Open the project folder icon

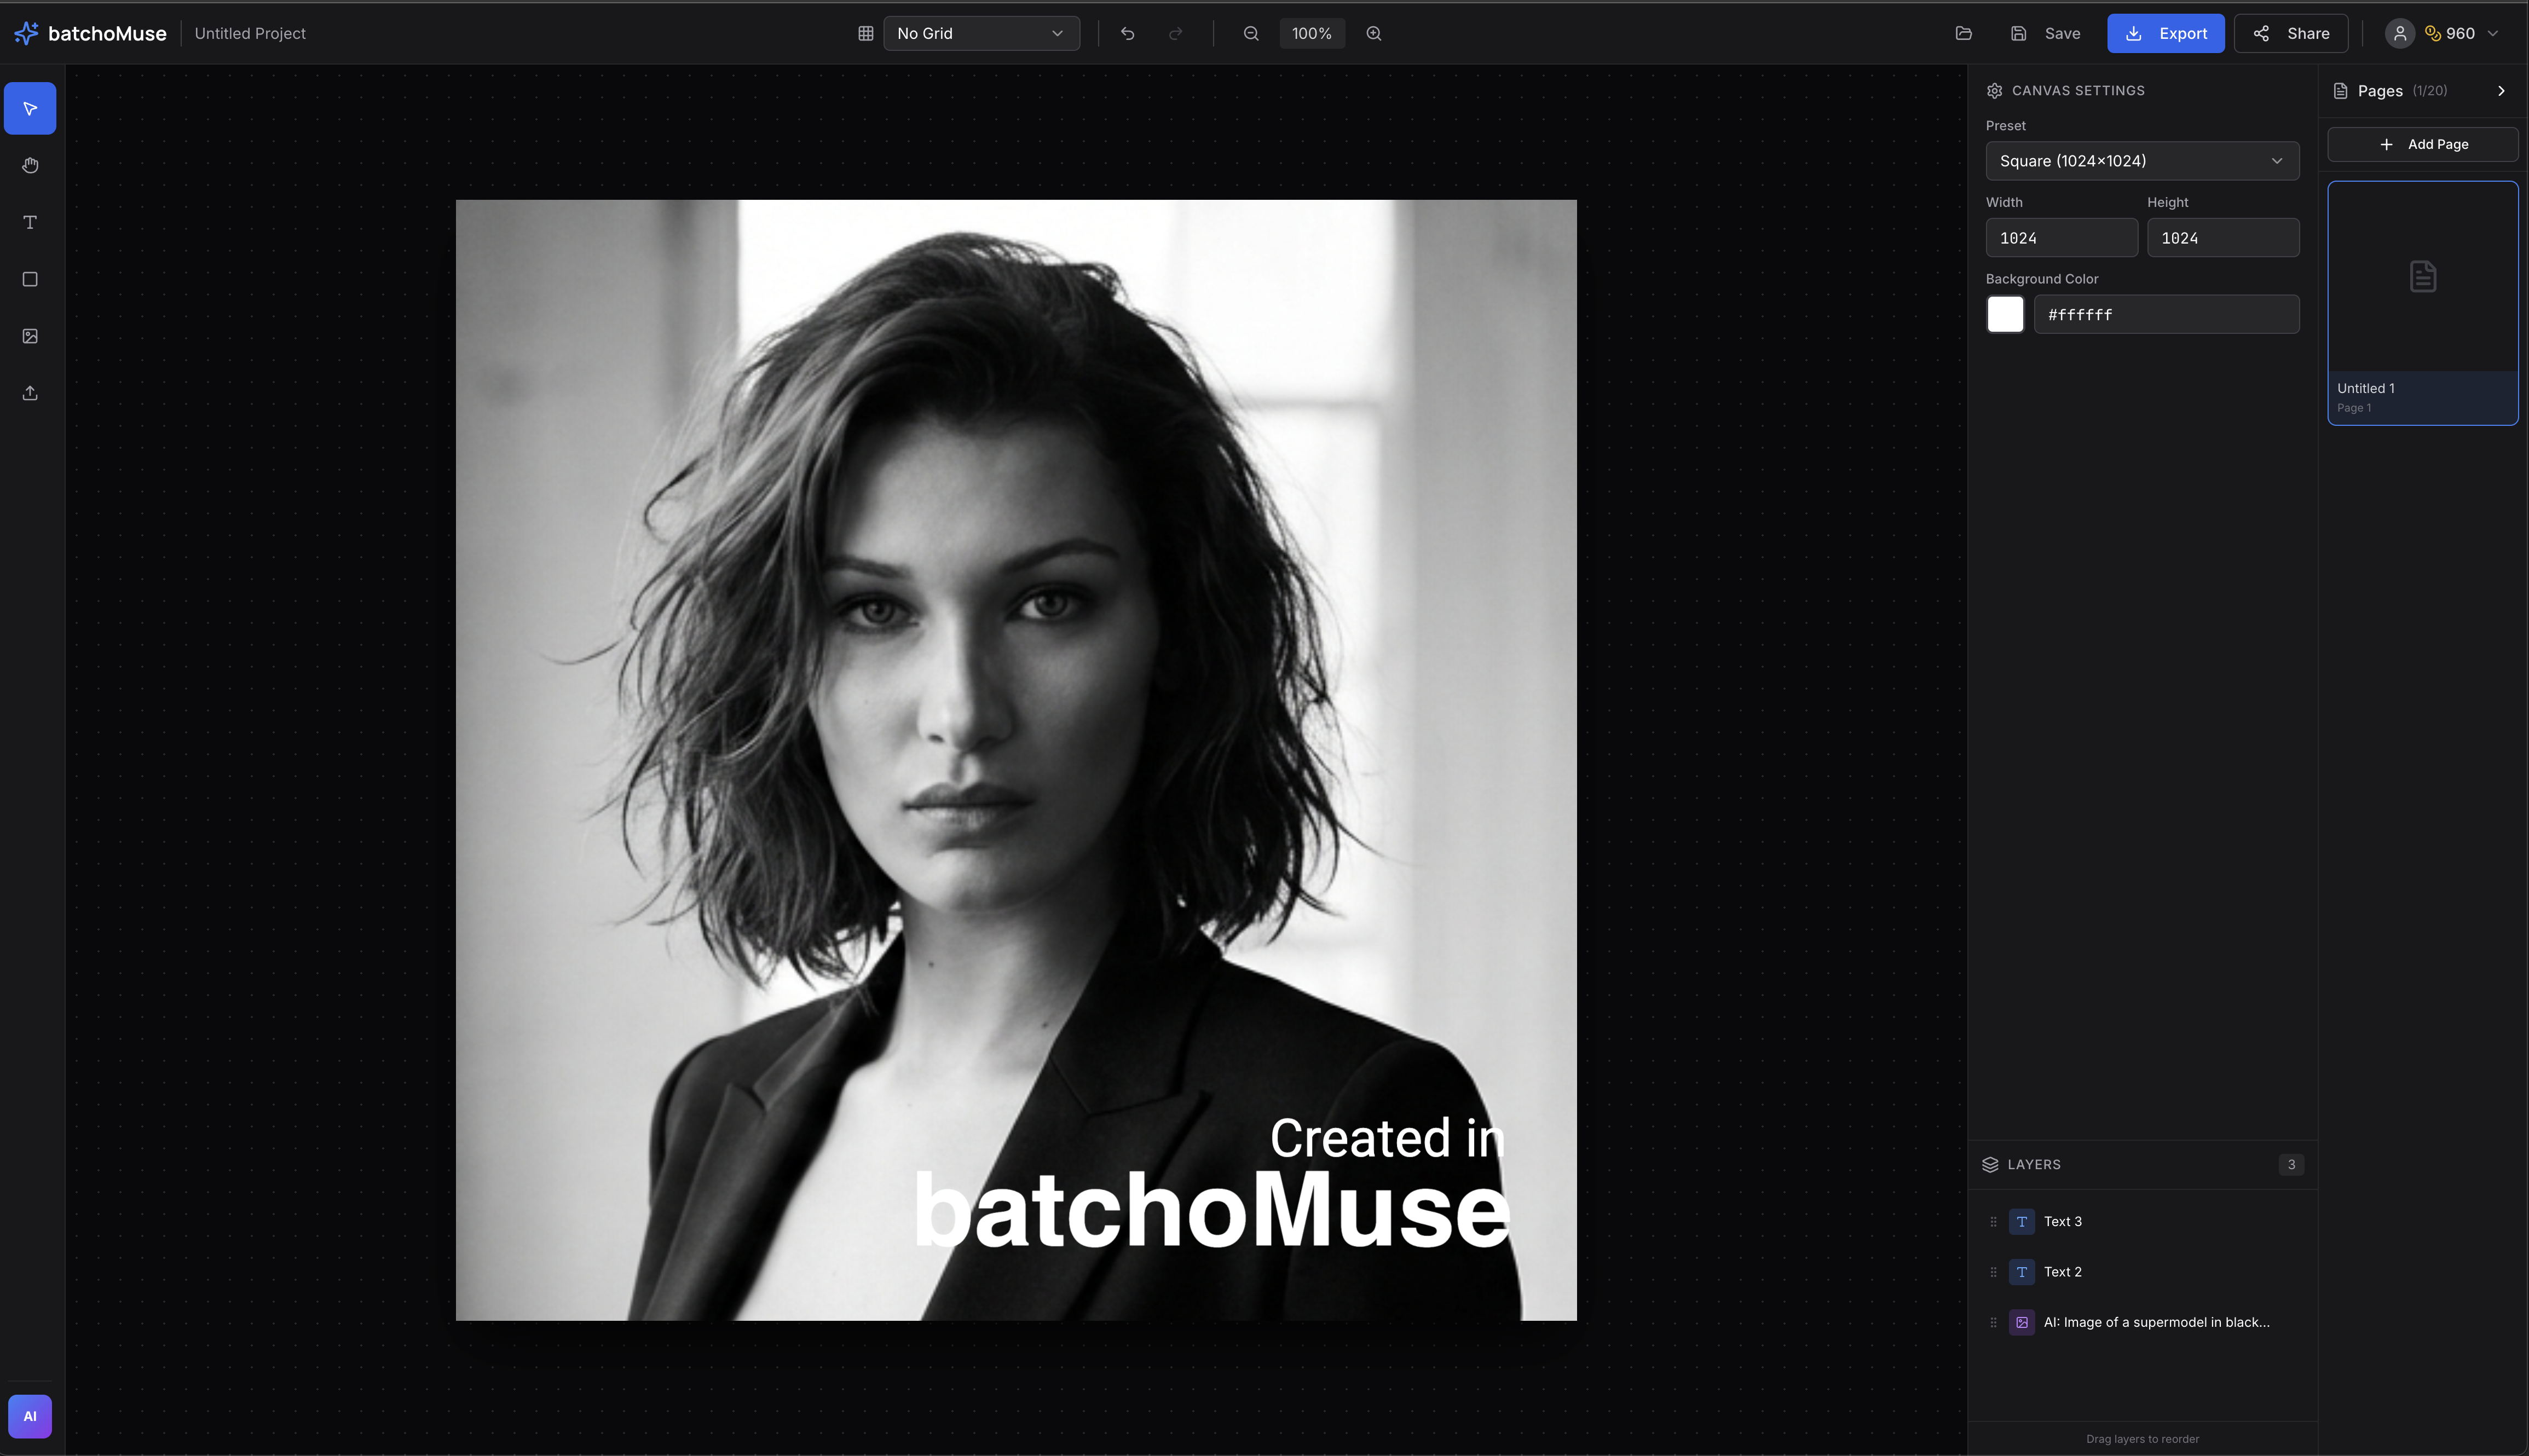coord(1963,33)
